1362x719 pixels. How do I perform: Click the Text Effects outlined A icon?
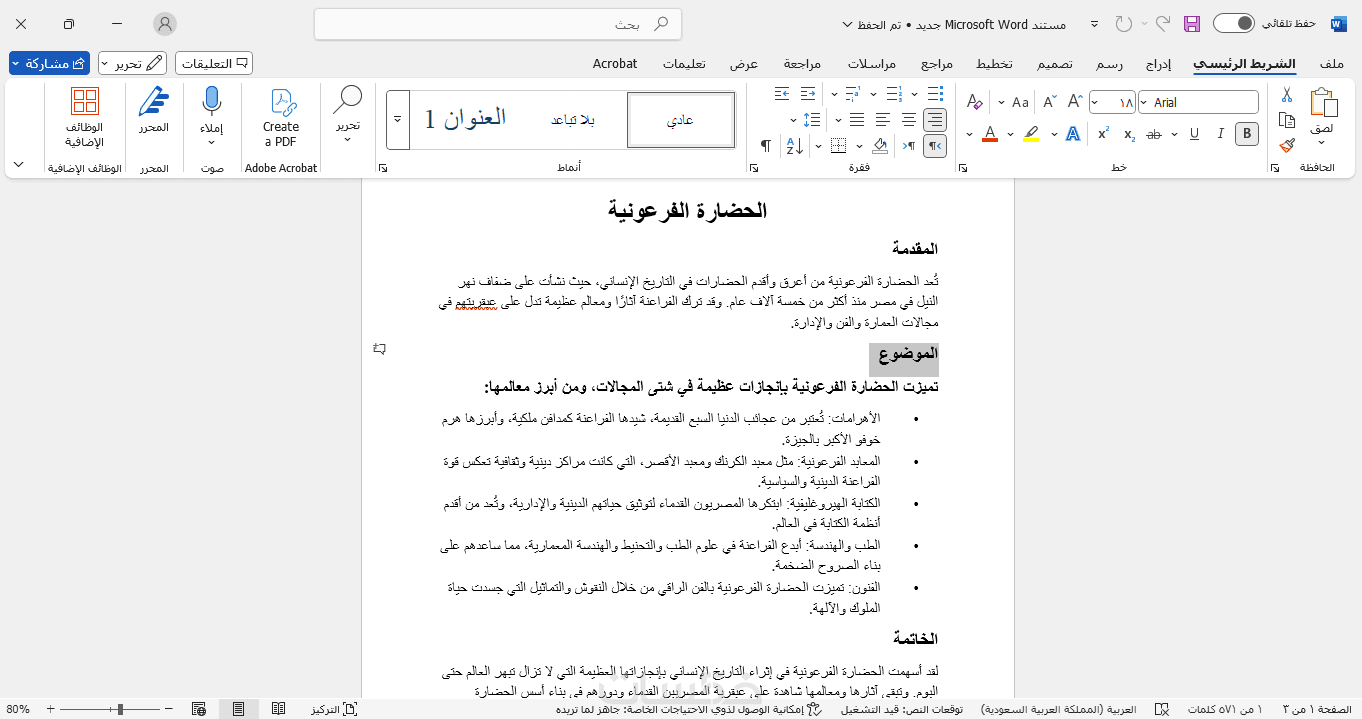(1073, 134)
